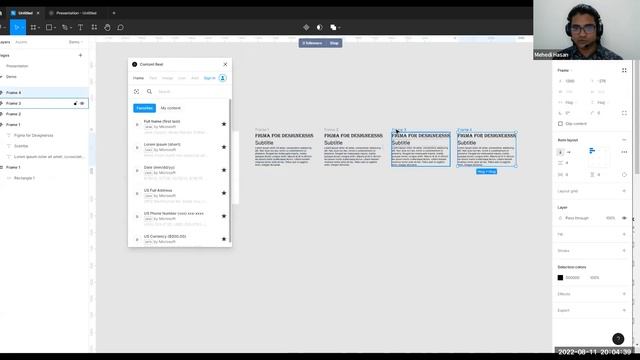Toggle layer visibility eye in Layer section
This screenshot has height=360, width=640.
click(x=624, y=218)
